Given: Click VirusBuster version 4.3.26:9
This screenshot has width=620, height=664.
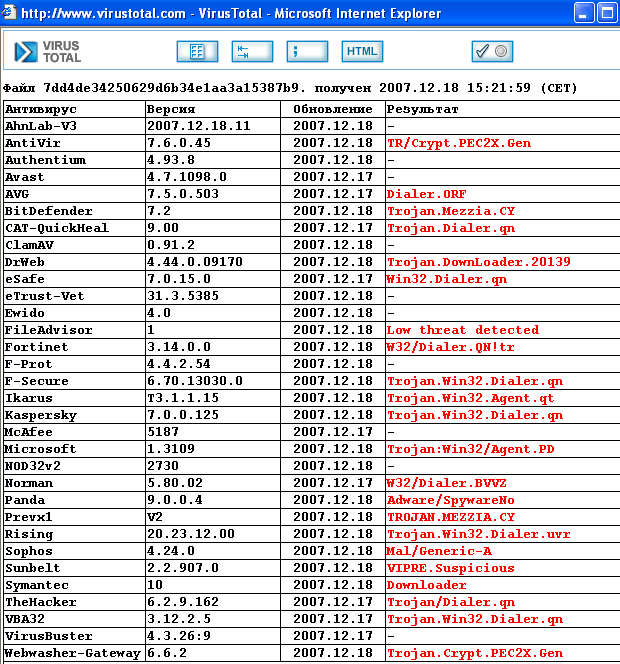Looking at the screenshot, I should click(x=179, y=636).
